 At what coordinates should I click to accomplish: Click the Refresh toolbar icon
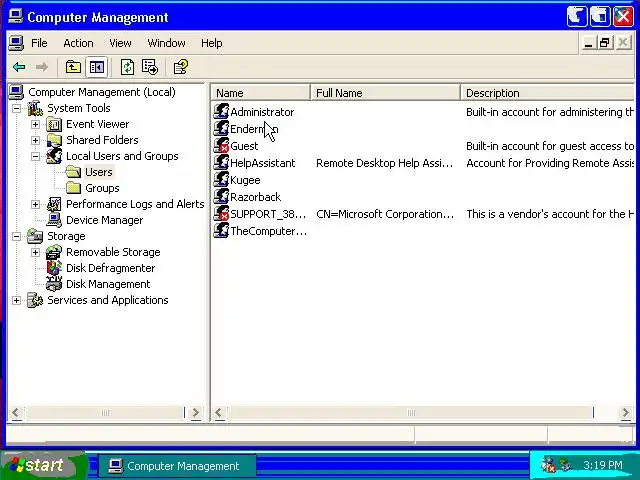point(127,67)
